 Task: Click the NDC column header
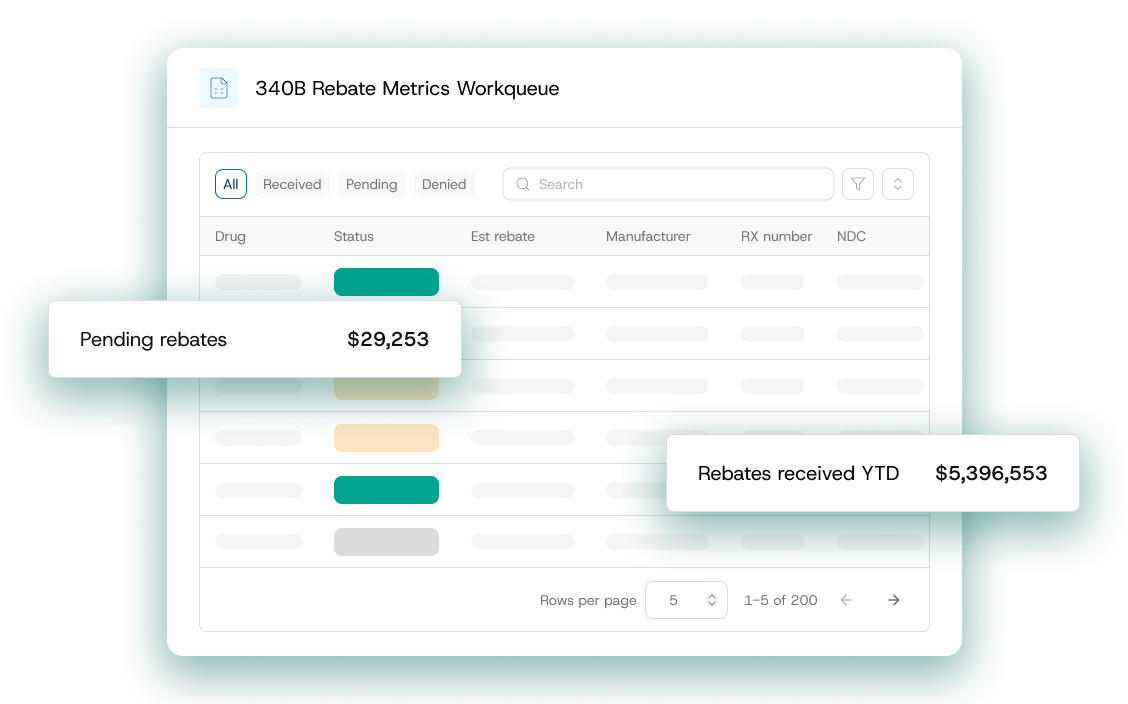(851, 236)
